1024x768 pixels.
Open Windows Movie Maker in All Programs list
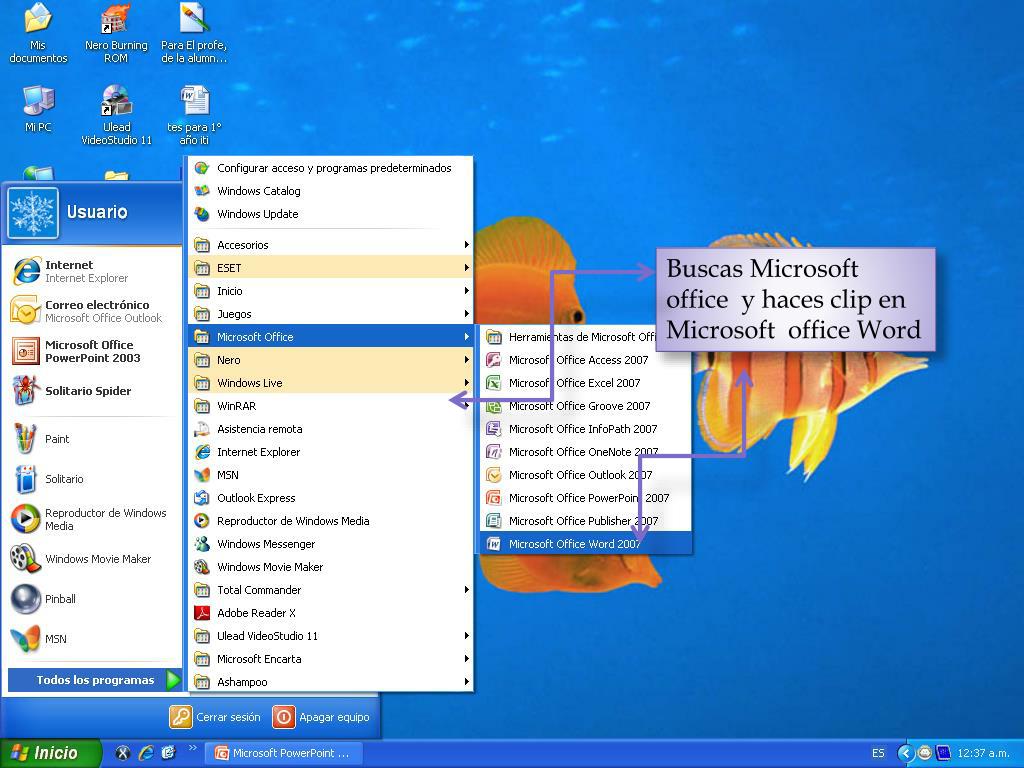(x=330, y=566)
